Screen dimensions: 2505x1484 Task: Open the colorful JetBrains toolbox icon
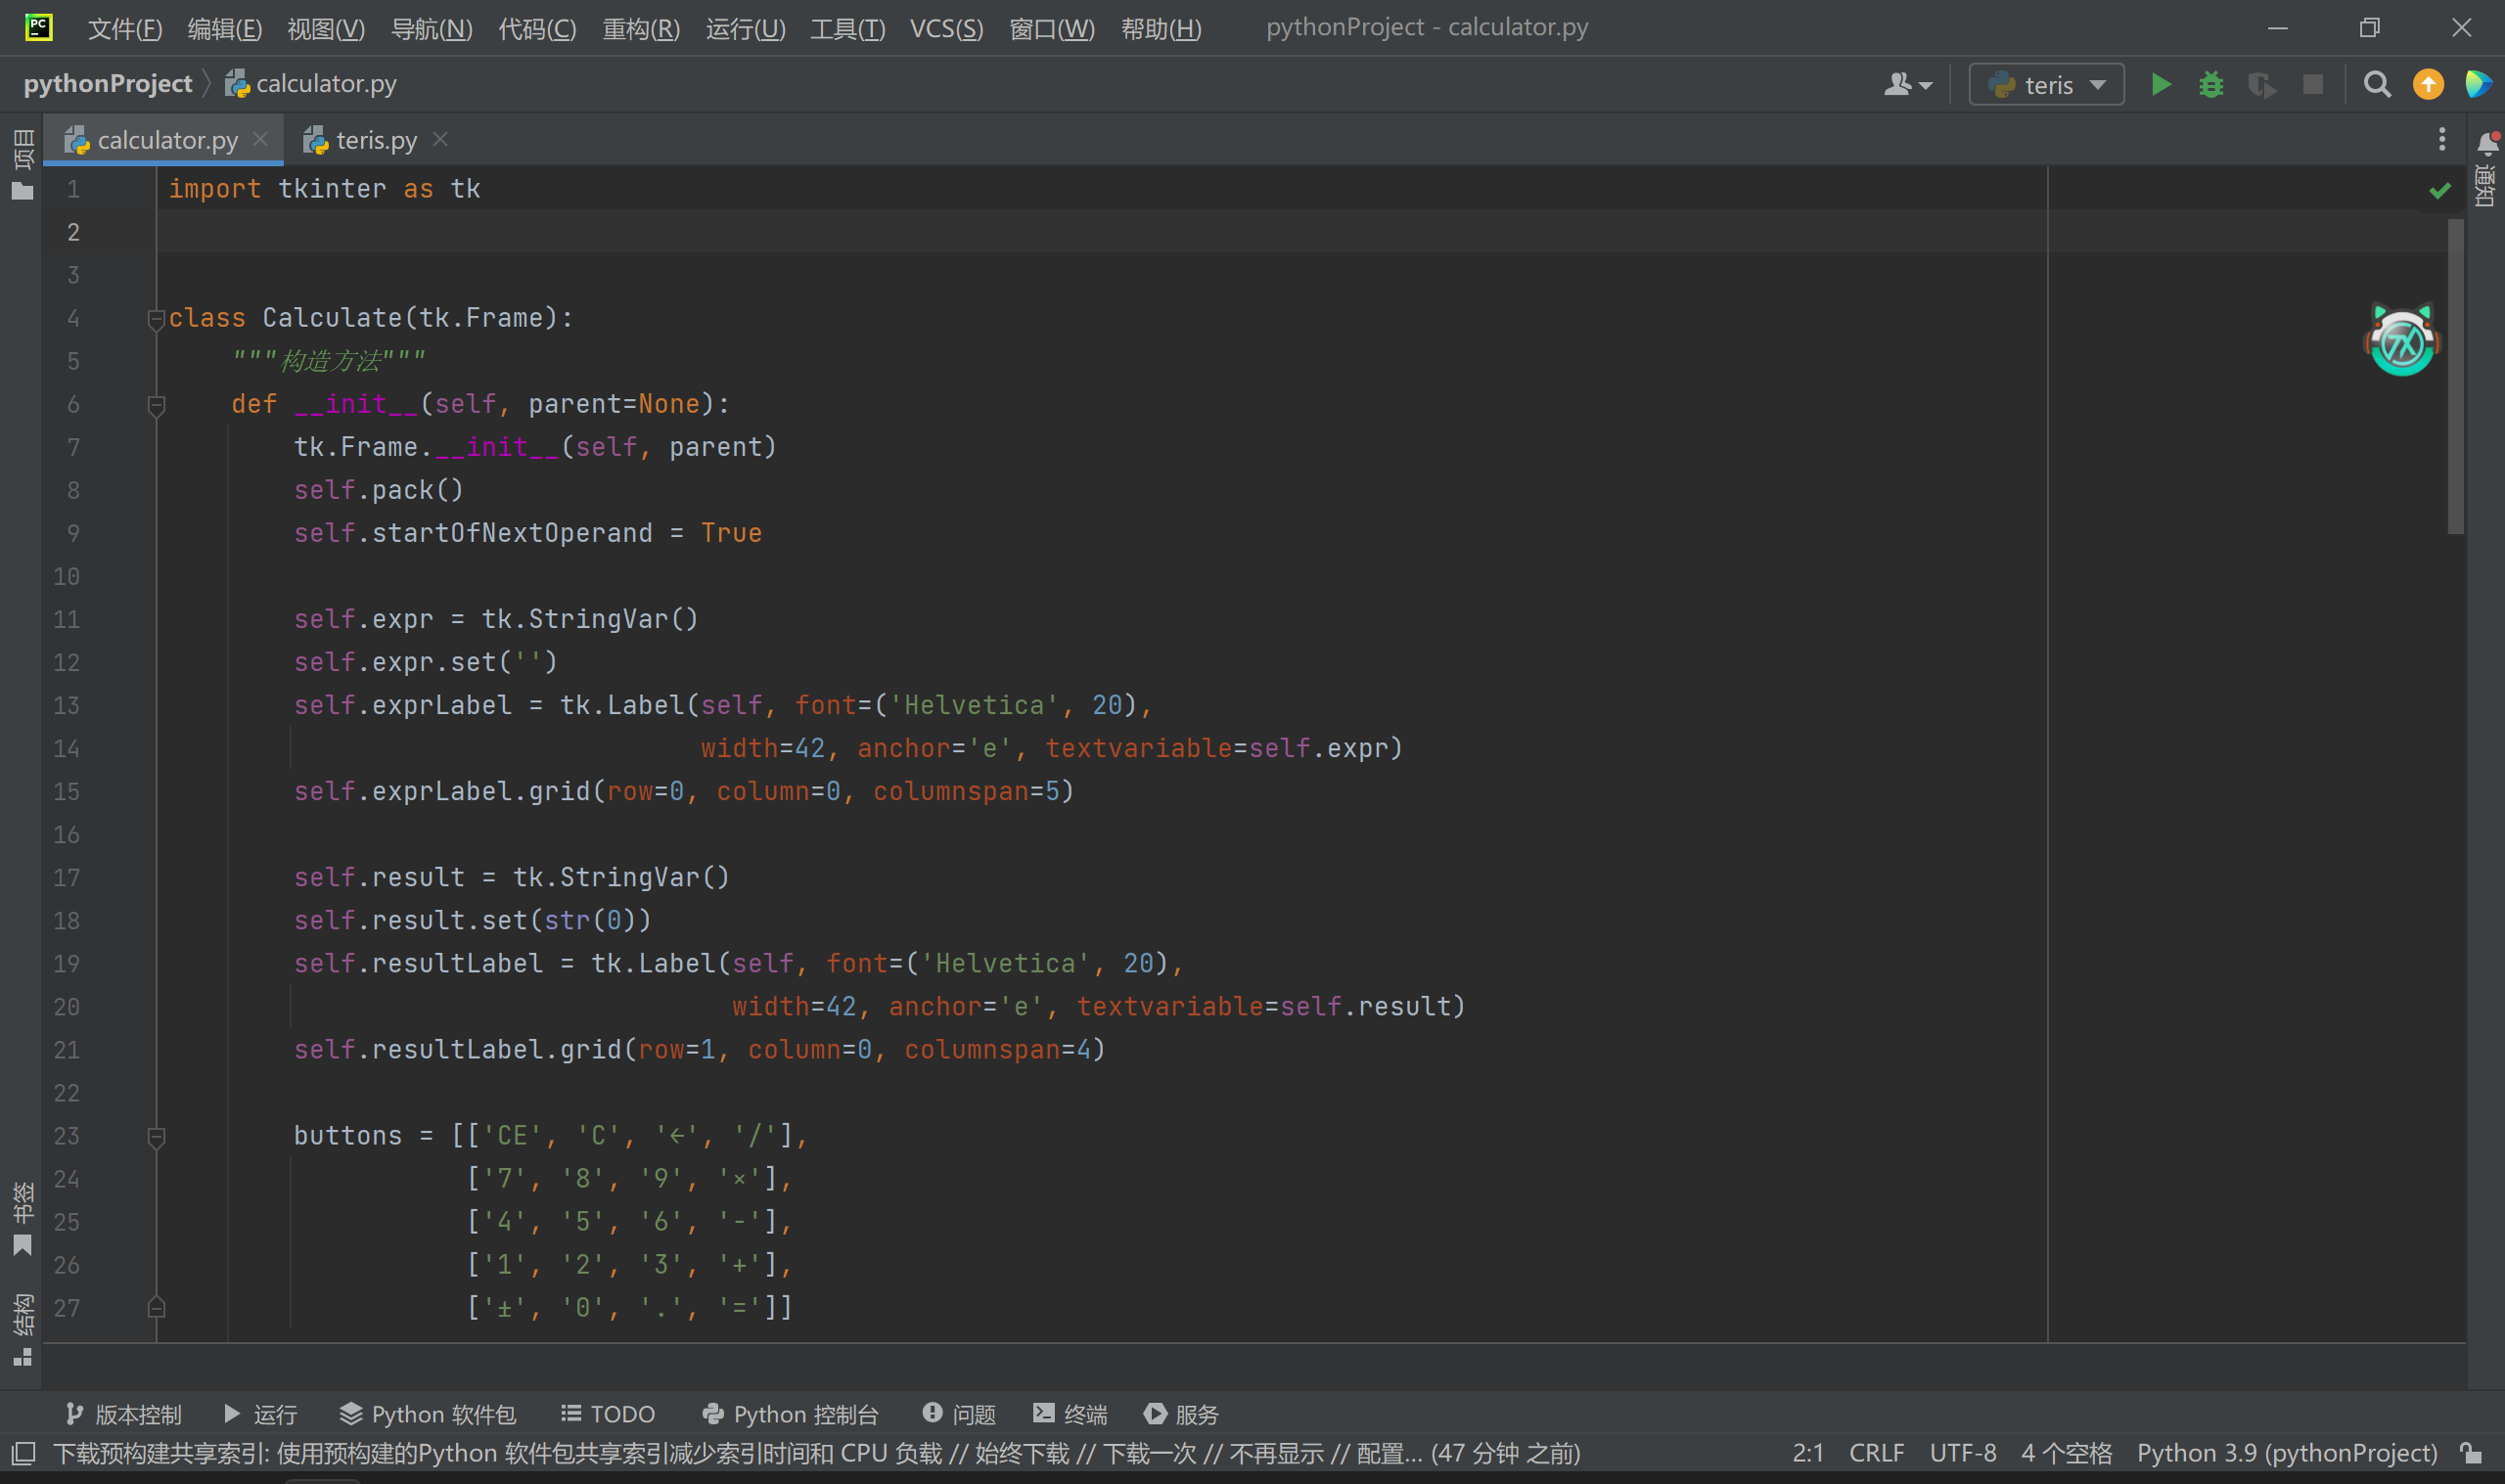point(2478,85)
